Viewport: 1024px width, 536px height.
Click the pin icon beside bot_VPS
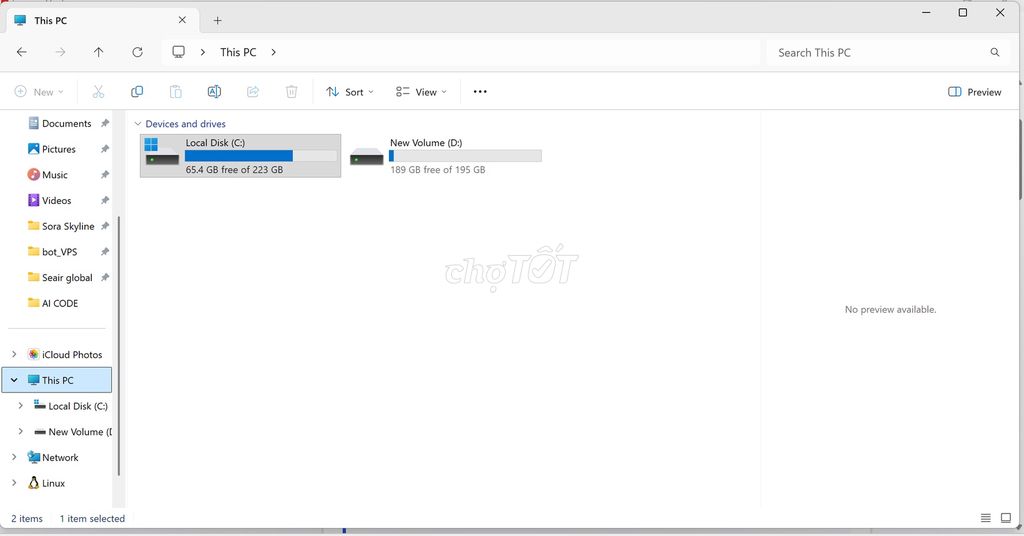click(x=104, y=252)
